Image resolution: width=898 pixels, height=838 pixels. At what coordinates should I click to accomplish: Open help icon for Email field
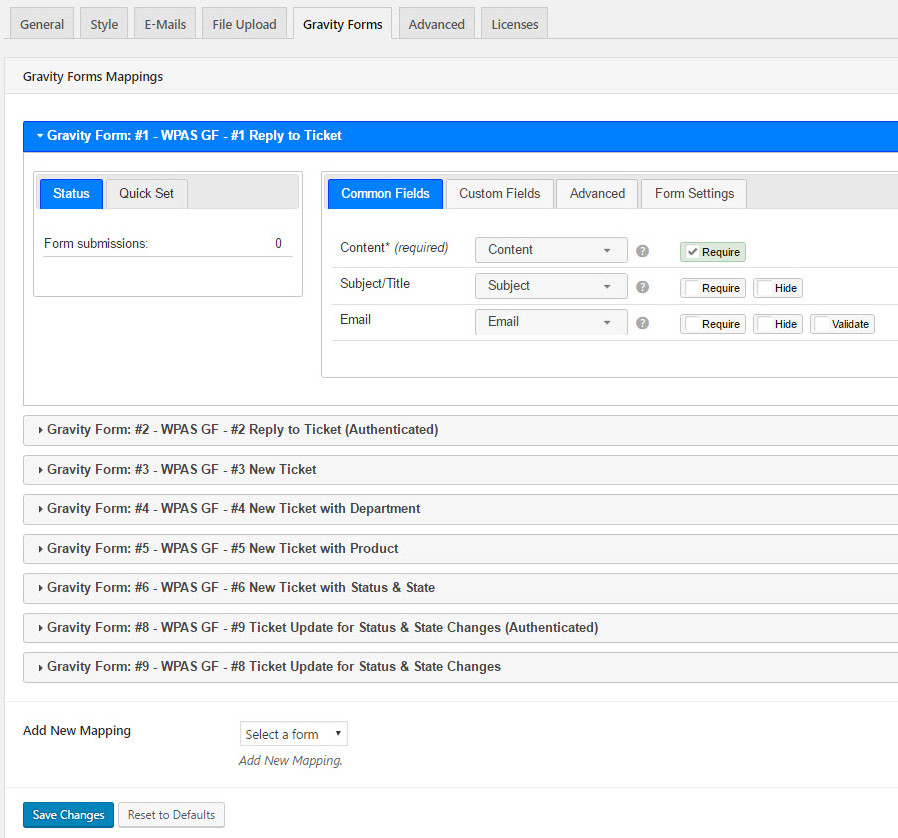pyautogui.click(x=643, y=323)
